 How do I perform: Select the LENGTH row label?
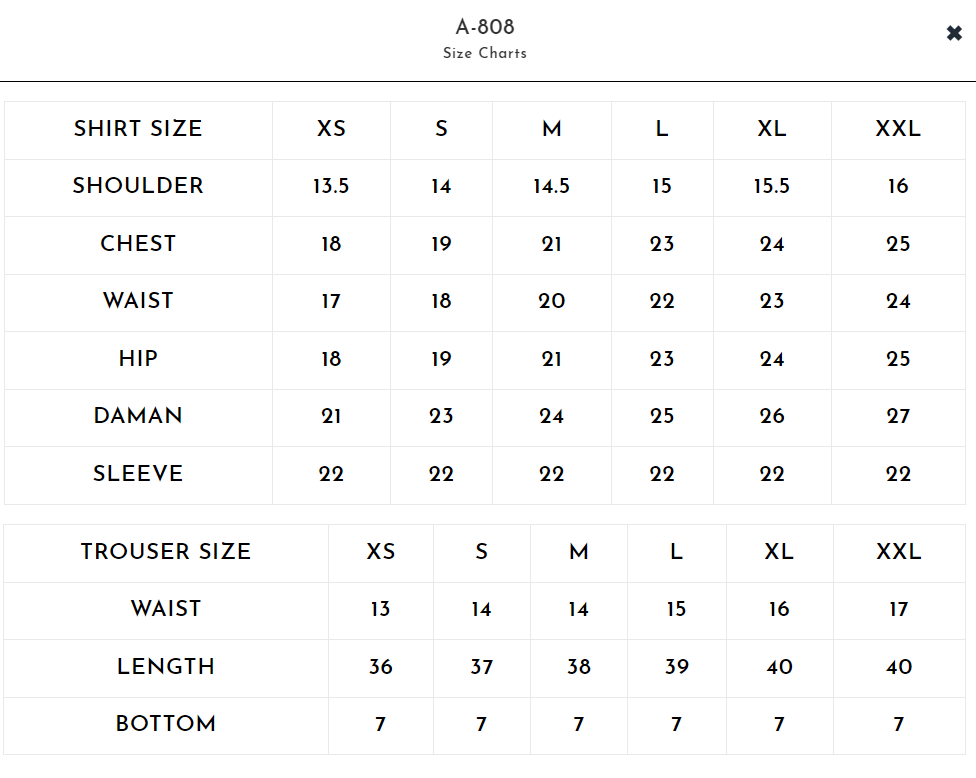click(x=166, y=667)
